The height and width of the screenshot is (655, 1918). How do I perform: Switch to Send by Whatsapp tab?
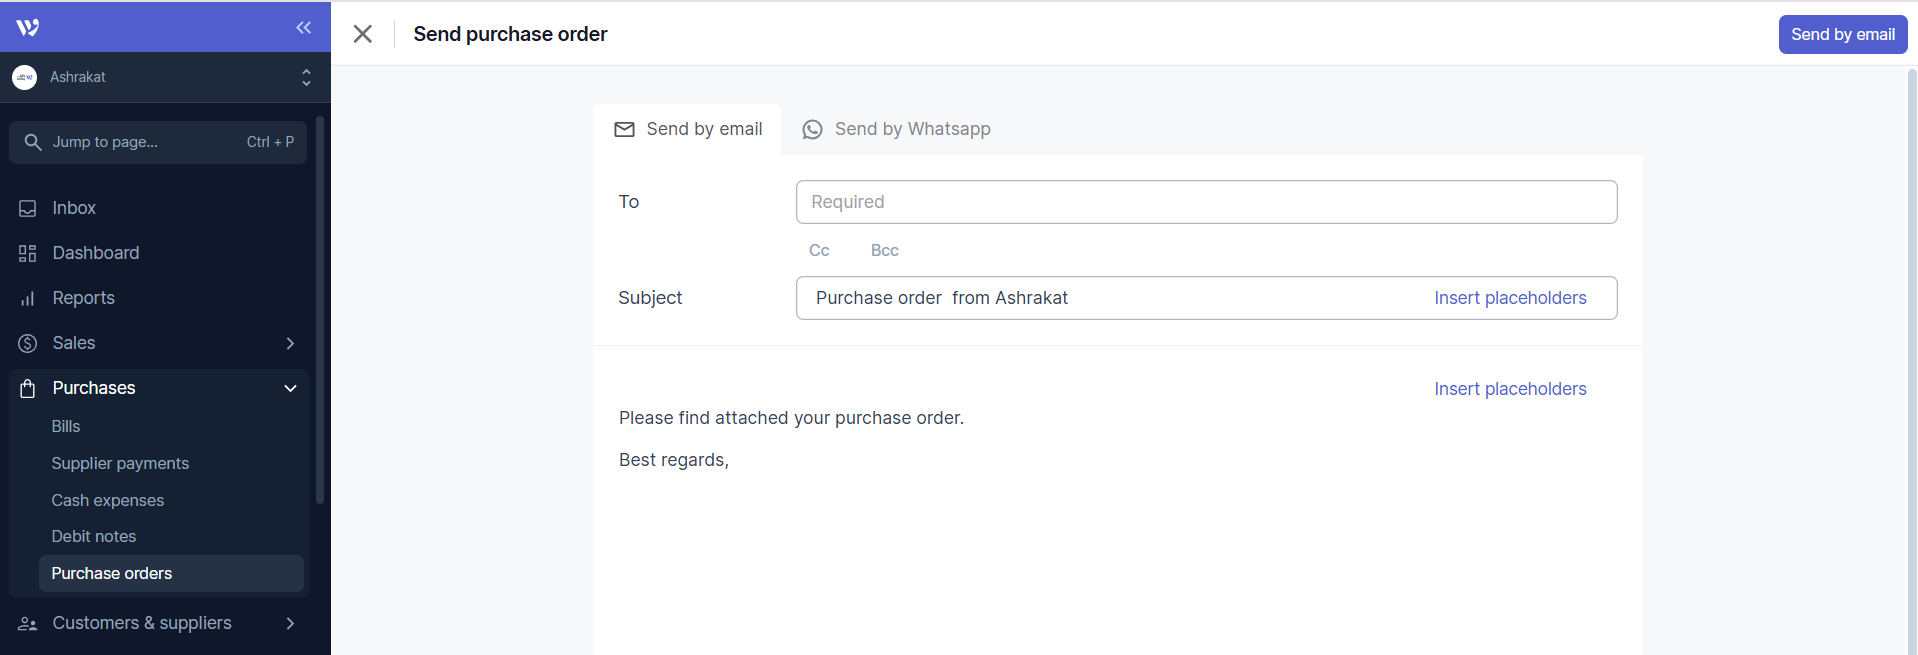click(897, 129)
